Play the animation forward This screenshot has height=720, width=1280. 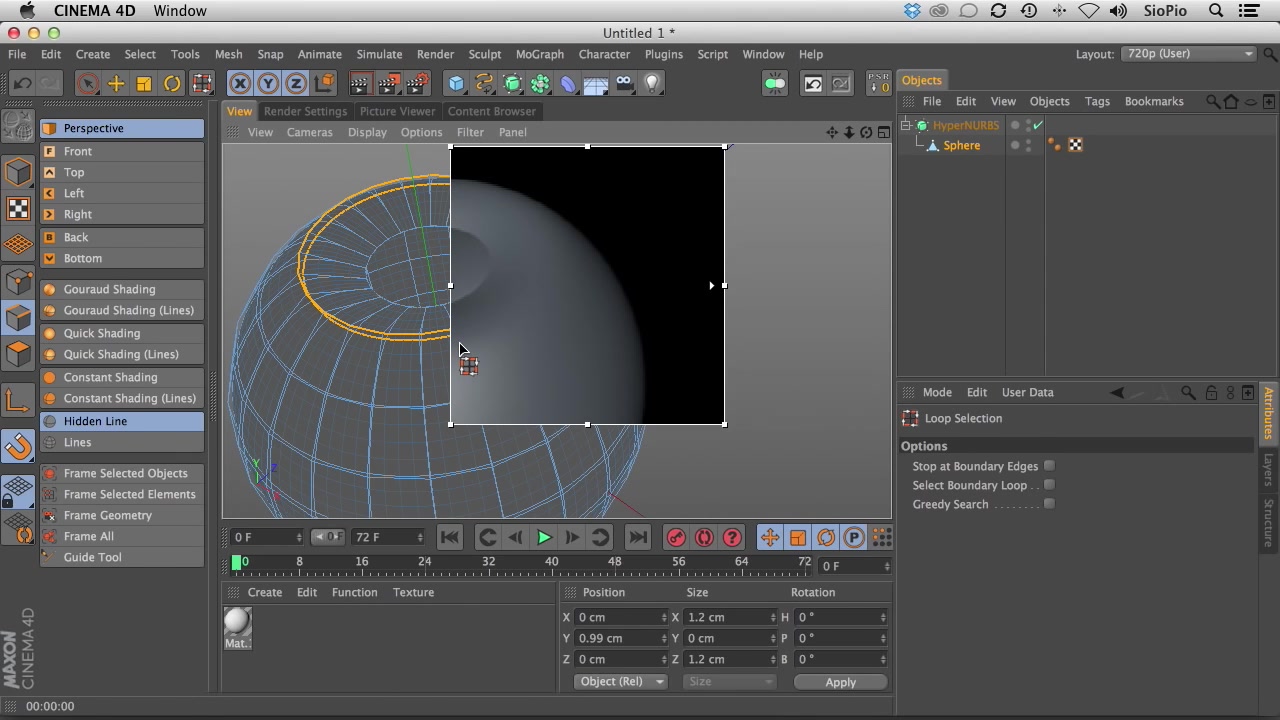[544, 538]
